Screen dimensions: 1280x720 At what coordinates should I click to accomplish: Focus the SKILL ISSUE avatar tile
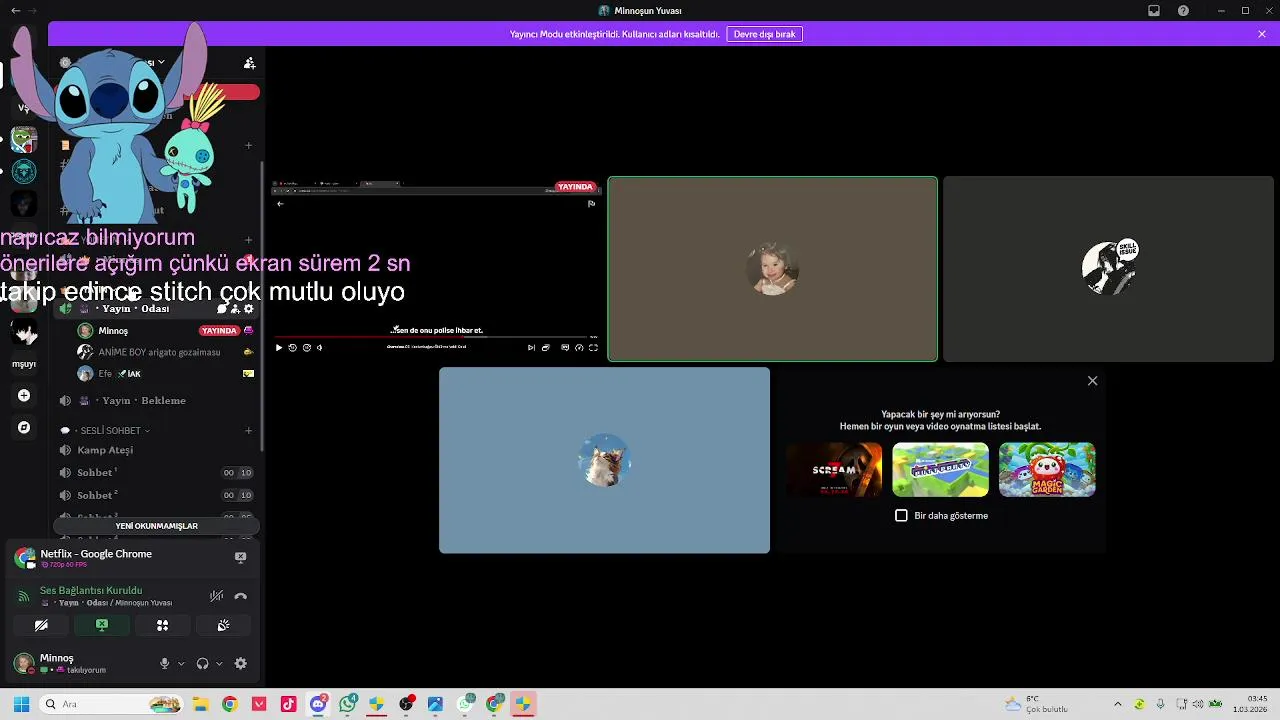(1109, 269)
